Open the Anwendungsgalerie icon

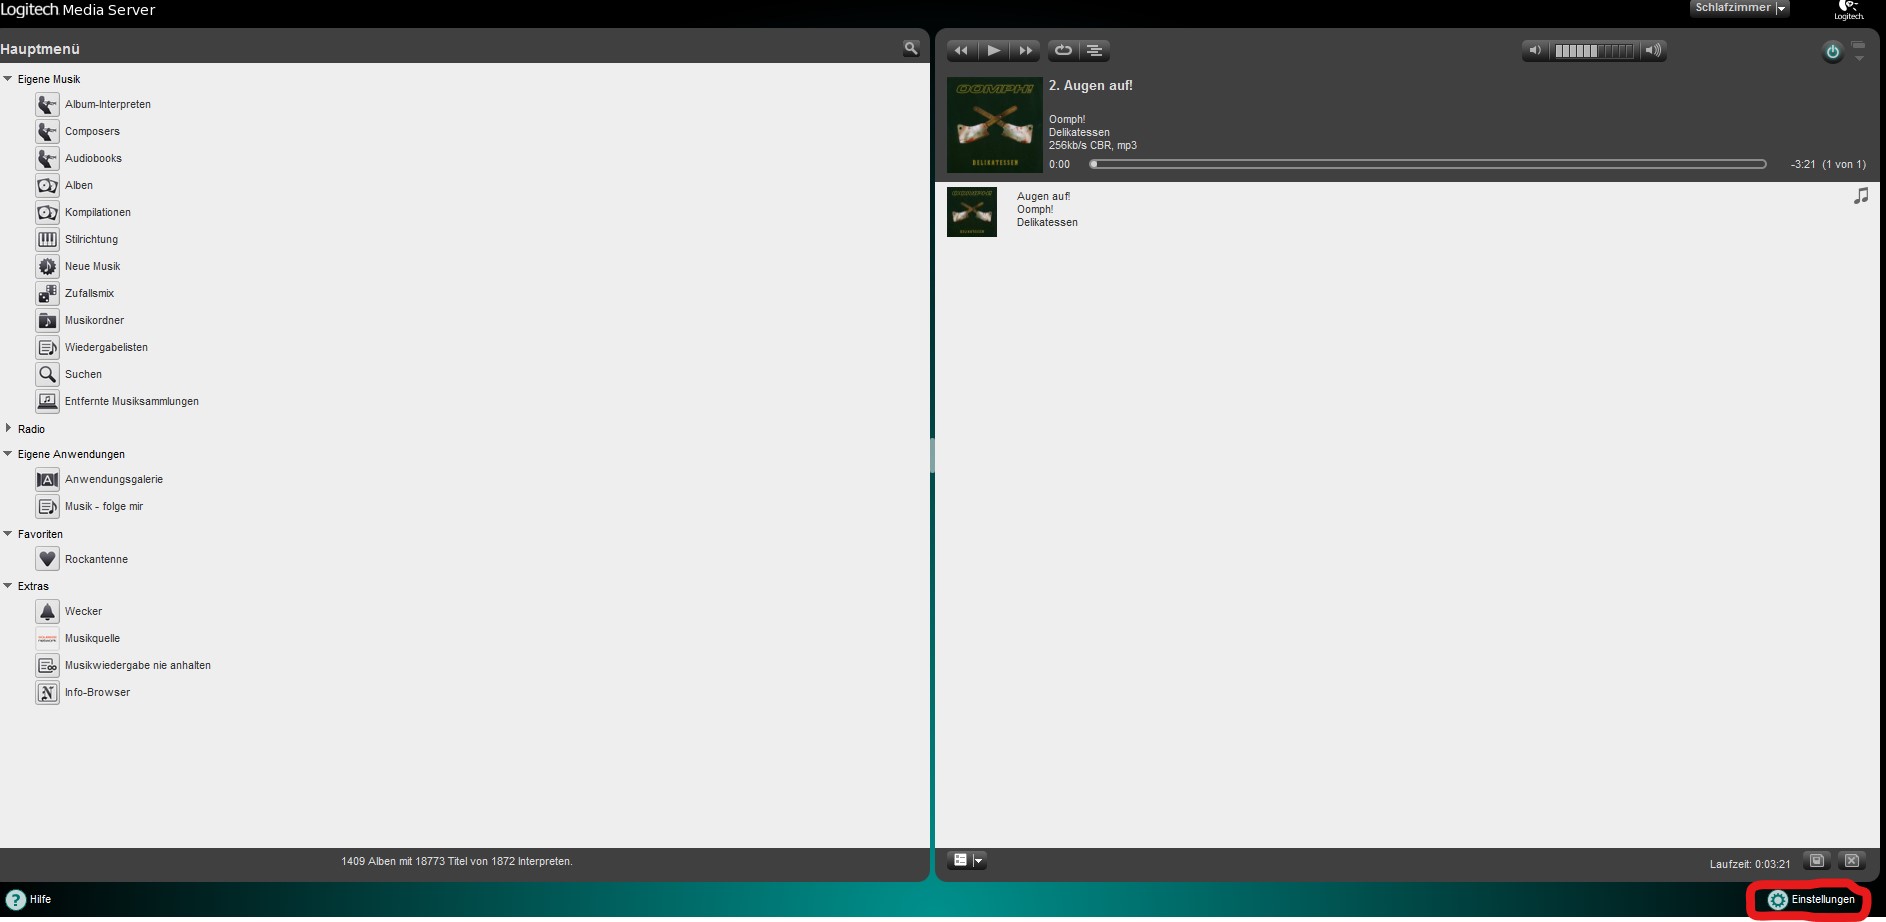click(x=47, y=479)
